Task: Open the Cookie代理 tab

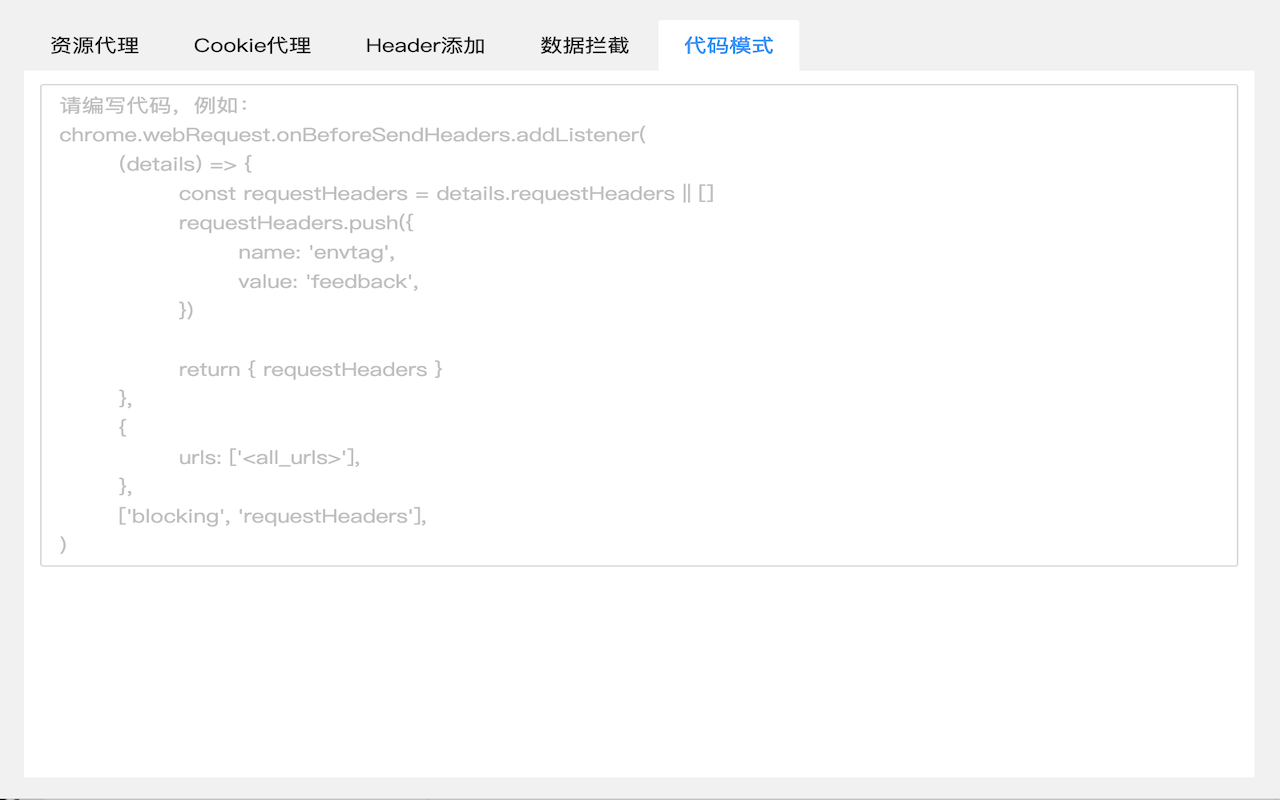Action: pos(252,45)
